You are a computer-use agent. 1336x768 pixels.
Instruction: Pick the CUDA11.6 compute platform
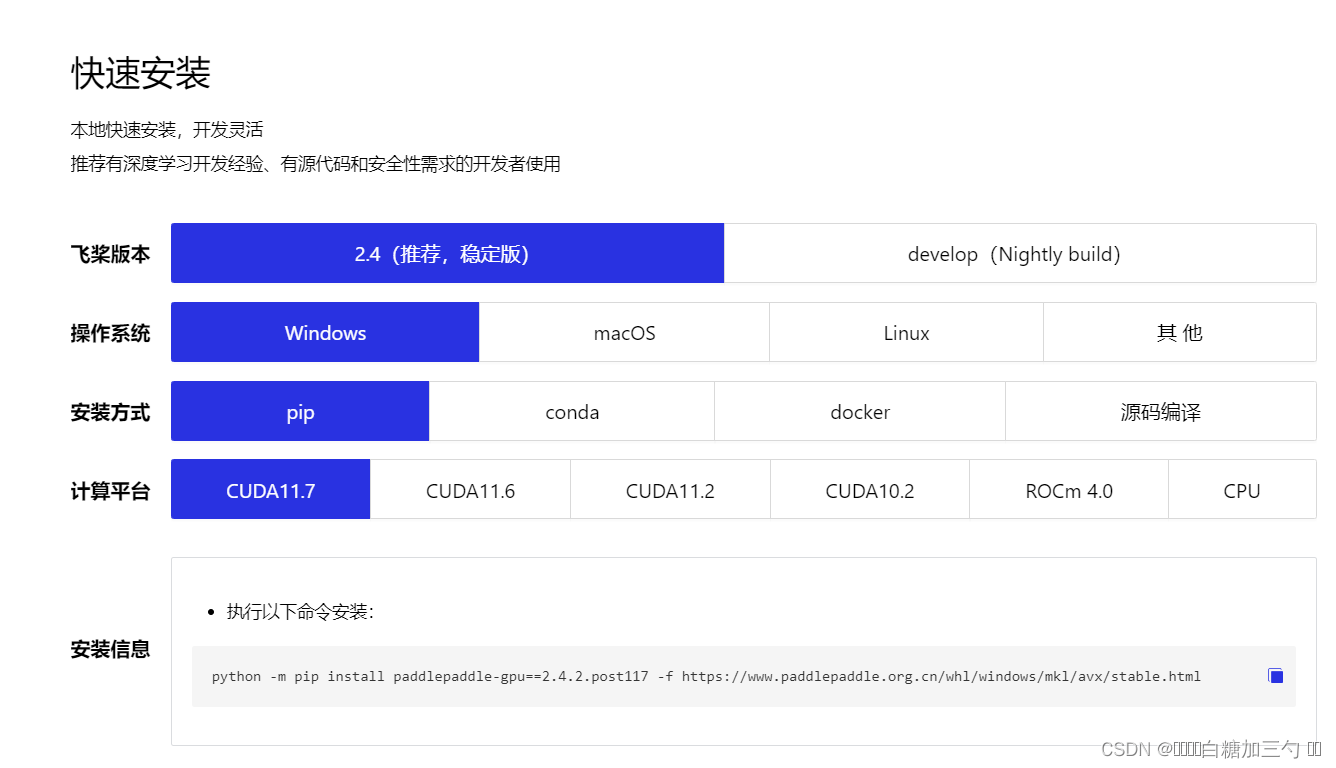coord(470,489)
